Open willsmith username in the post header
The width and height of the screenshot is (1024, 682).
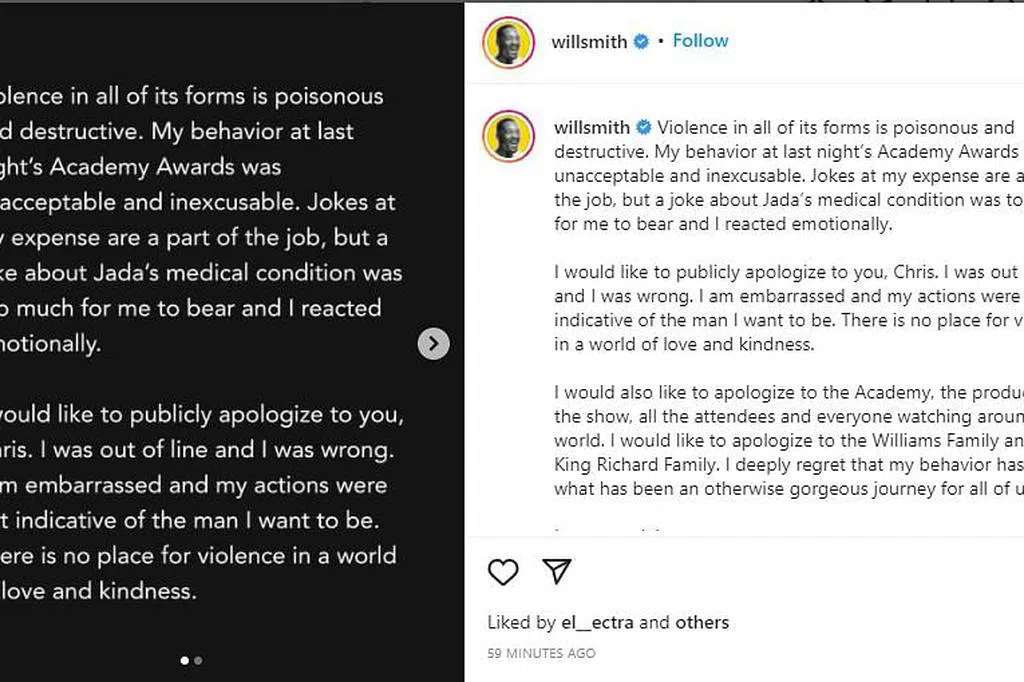[589, 42]
